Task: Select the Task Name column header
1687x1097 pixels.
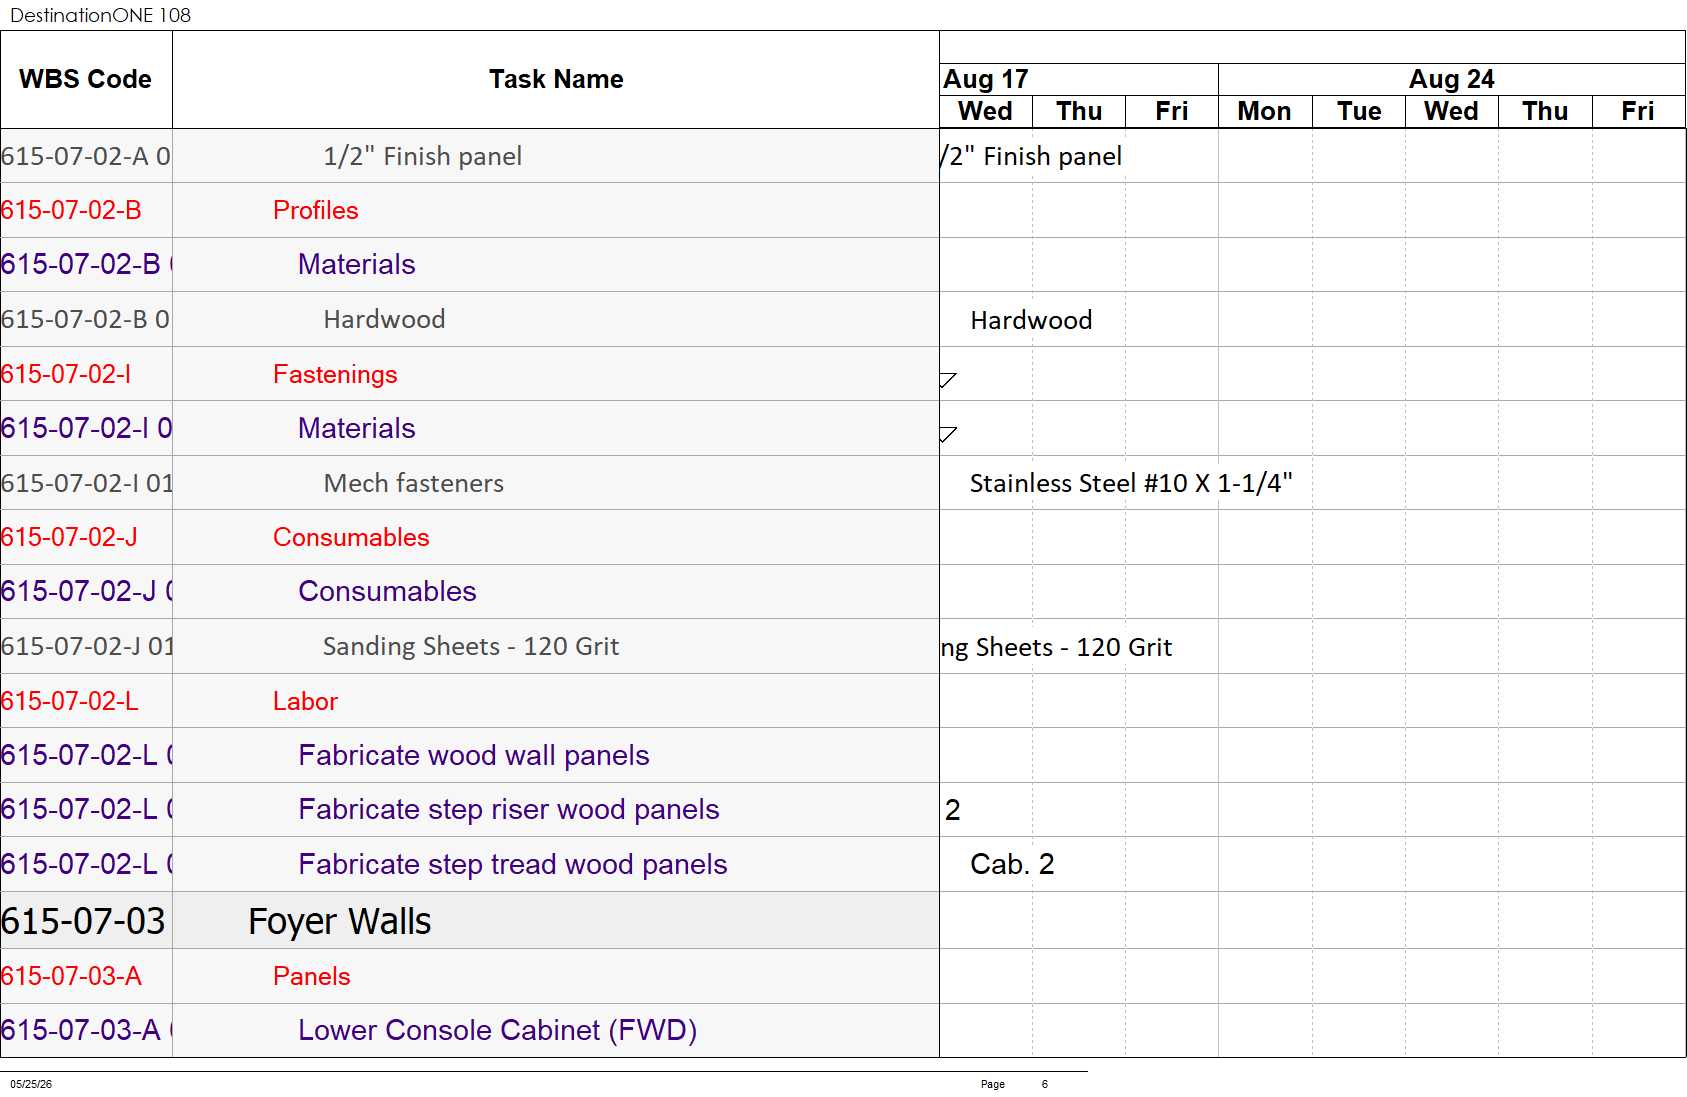Action: (556, 79)
